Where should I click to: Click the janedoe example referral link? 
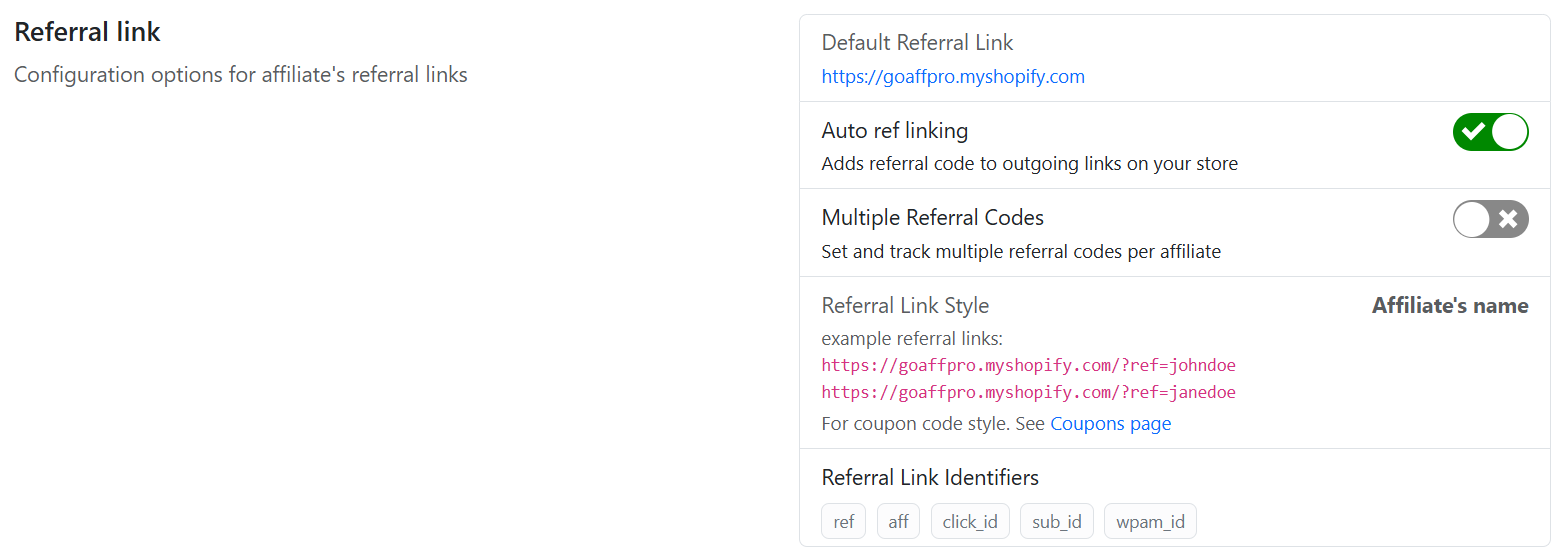tap(1029, 392)
